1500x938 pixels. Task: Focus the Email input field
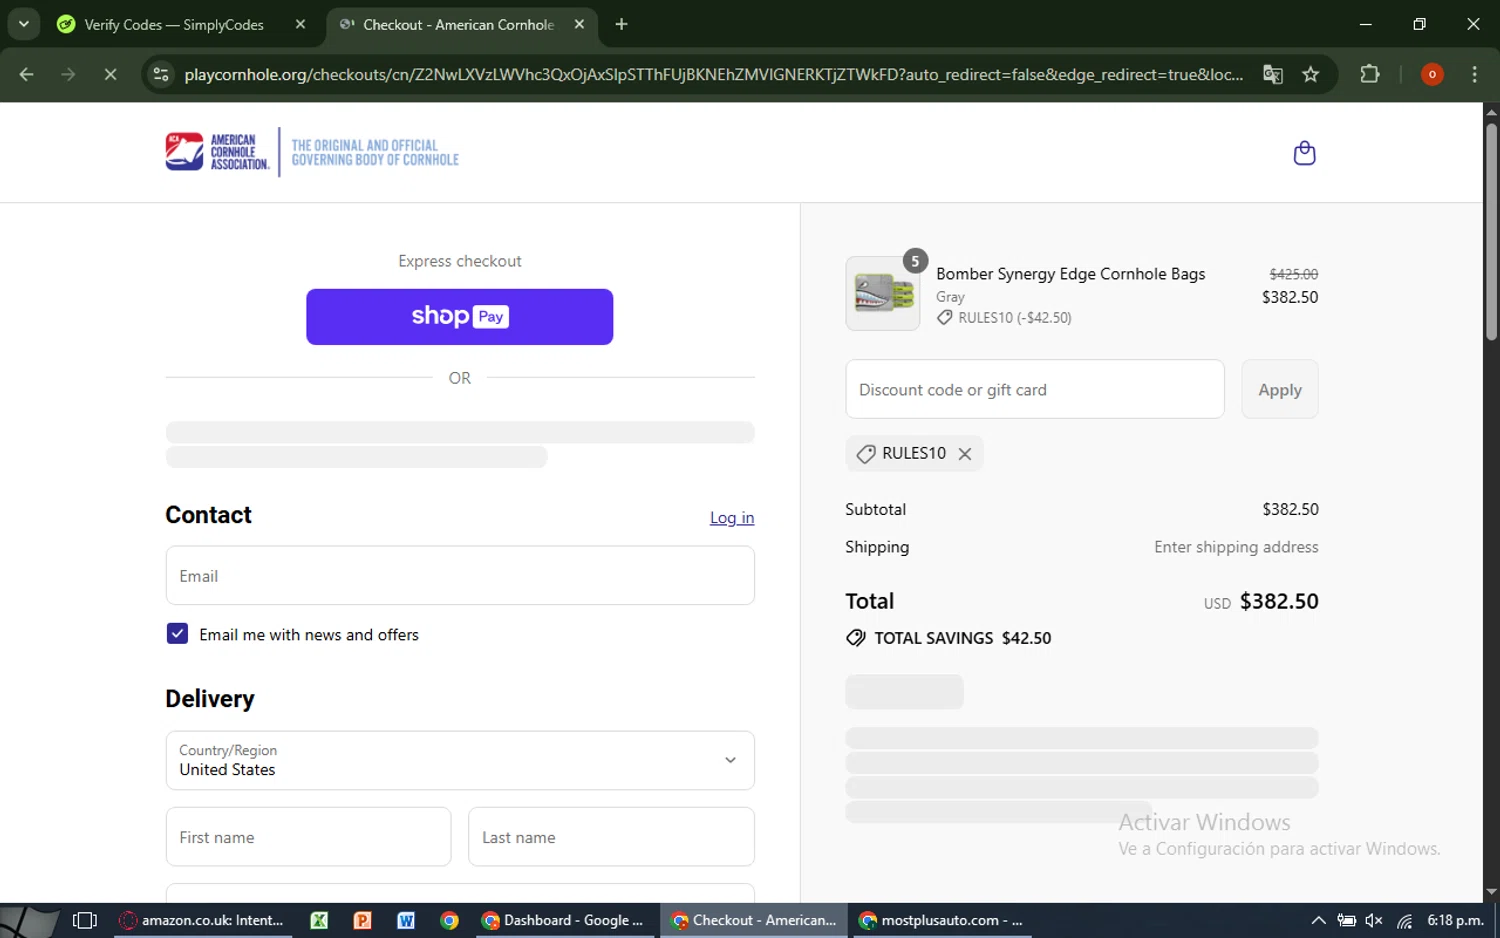[x=460, y=576]
